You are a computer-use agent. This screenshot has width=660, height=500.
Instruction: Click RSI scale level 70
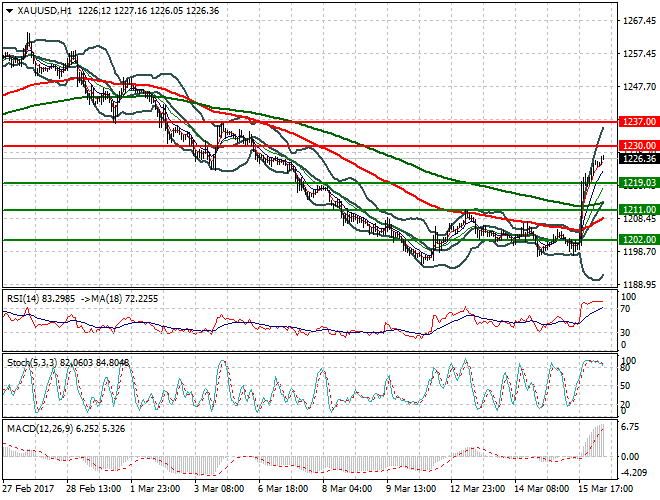627,311
